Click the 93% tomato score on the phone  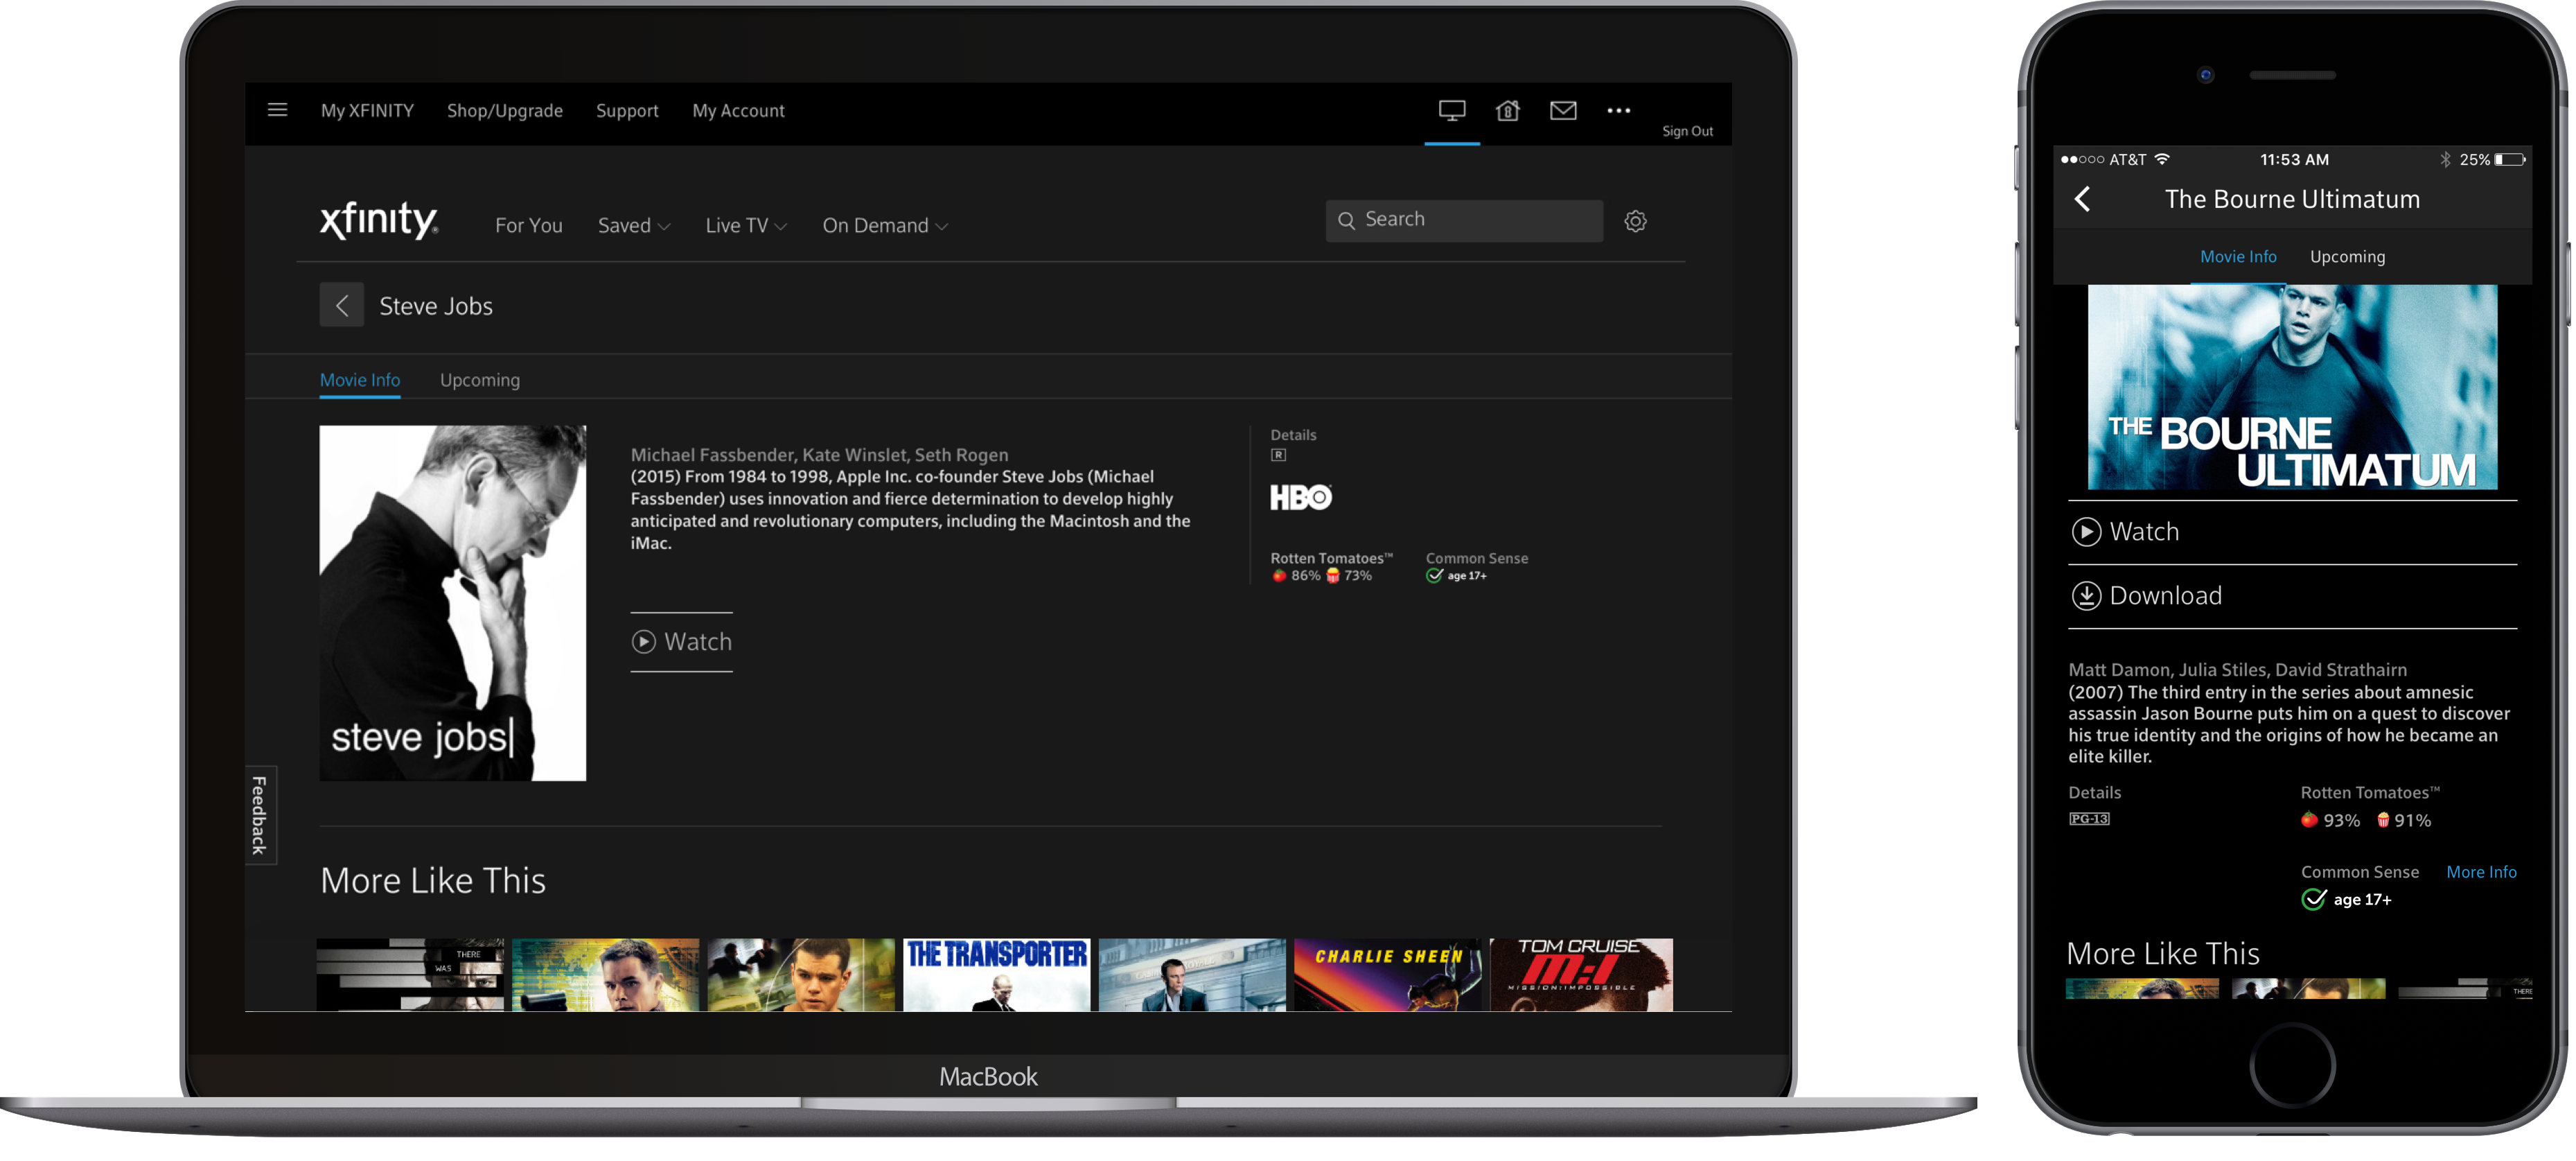coord(2329,820)
